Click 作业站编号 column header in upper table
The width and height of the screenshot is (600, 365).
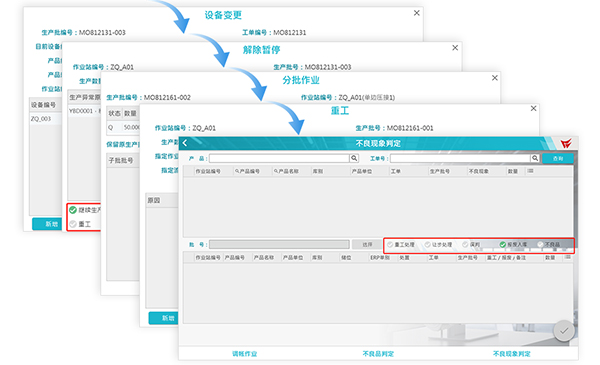point(208,171)
